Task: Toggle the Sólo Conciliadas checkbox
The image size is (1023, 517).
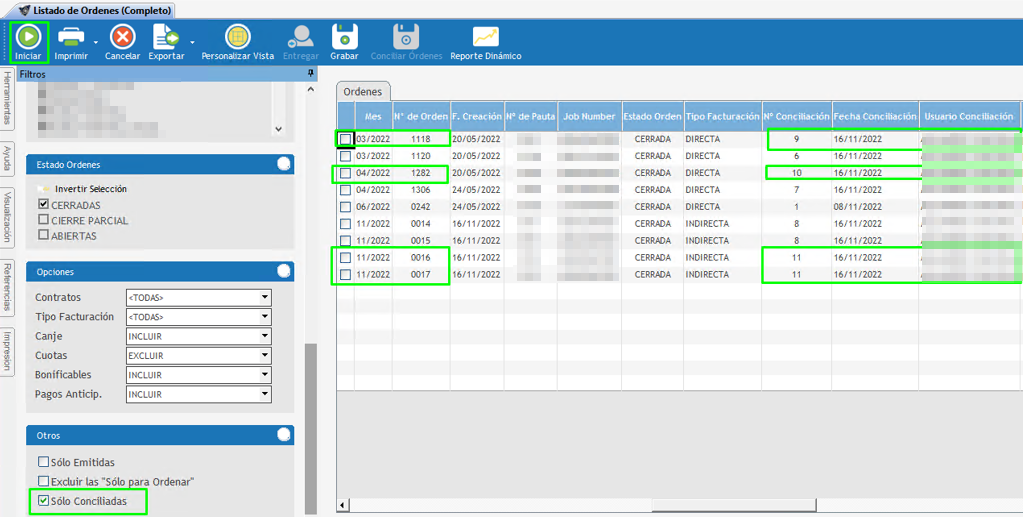Action: (44, 501)
